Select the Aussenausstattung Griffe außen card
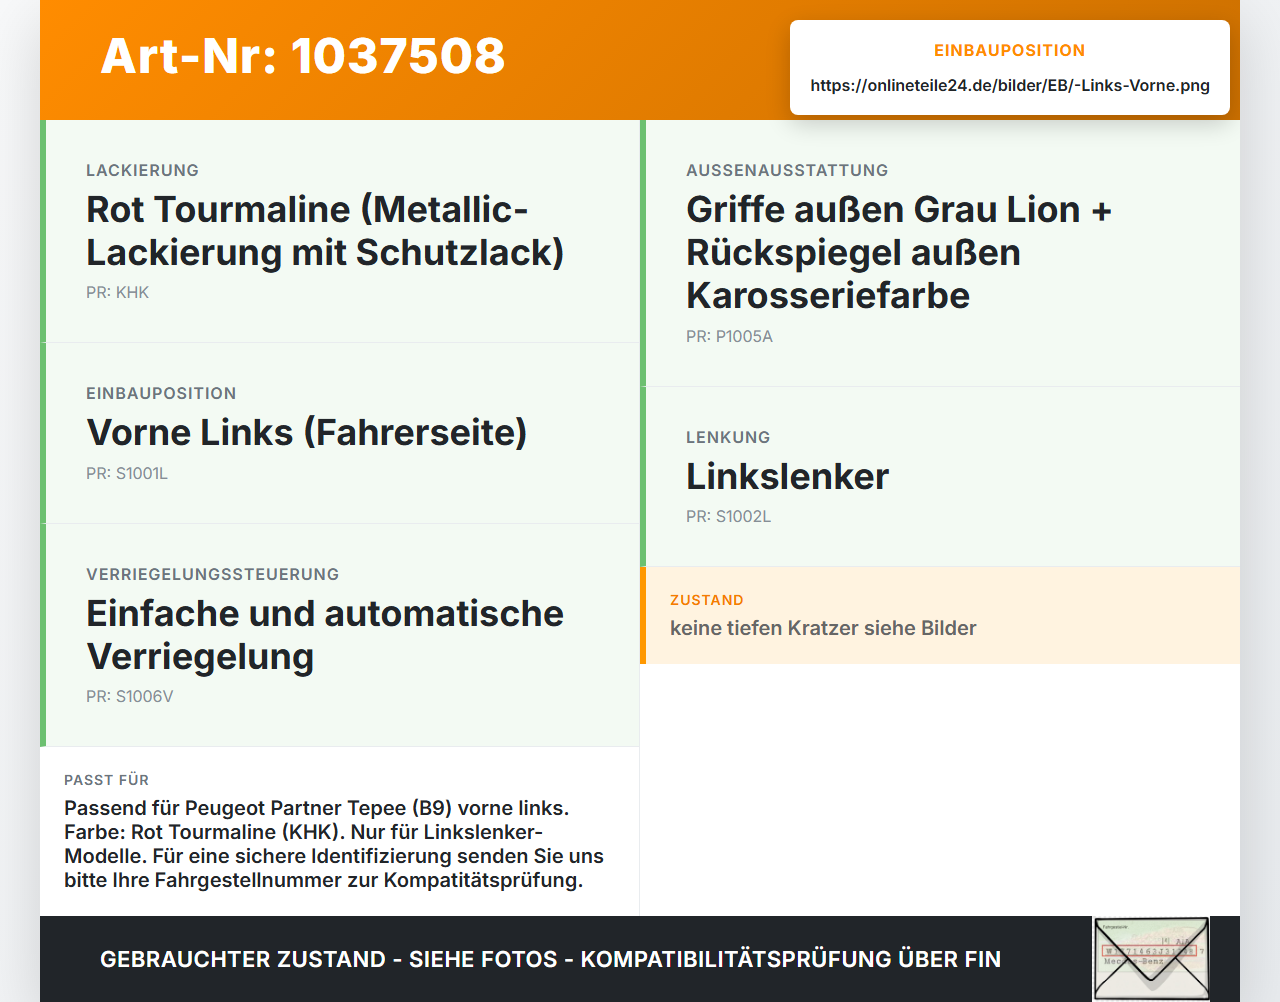 pyautogui.click(x=940, y=253)
